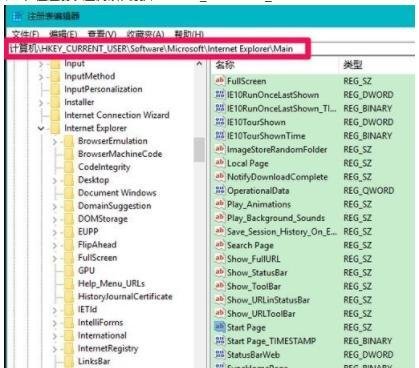
Task: Open the 收藏夹(A) menu
Action: (145, 34)
